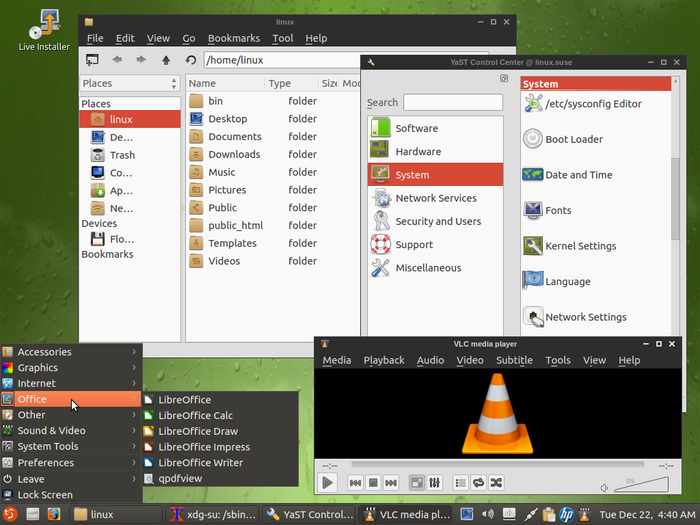Image resolution: width=700 pixels, height=525 pixels.
Task: Open the Places side pane dropdown
Action: 130,84
